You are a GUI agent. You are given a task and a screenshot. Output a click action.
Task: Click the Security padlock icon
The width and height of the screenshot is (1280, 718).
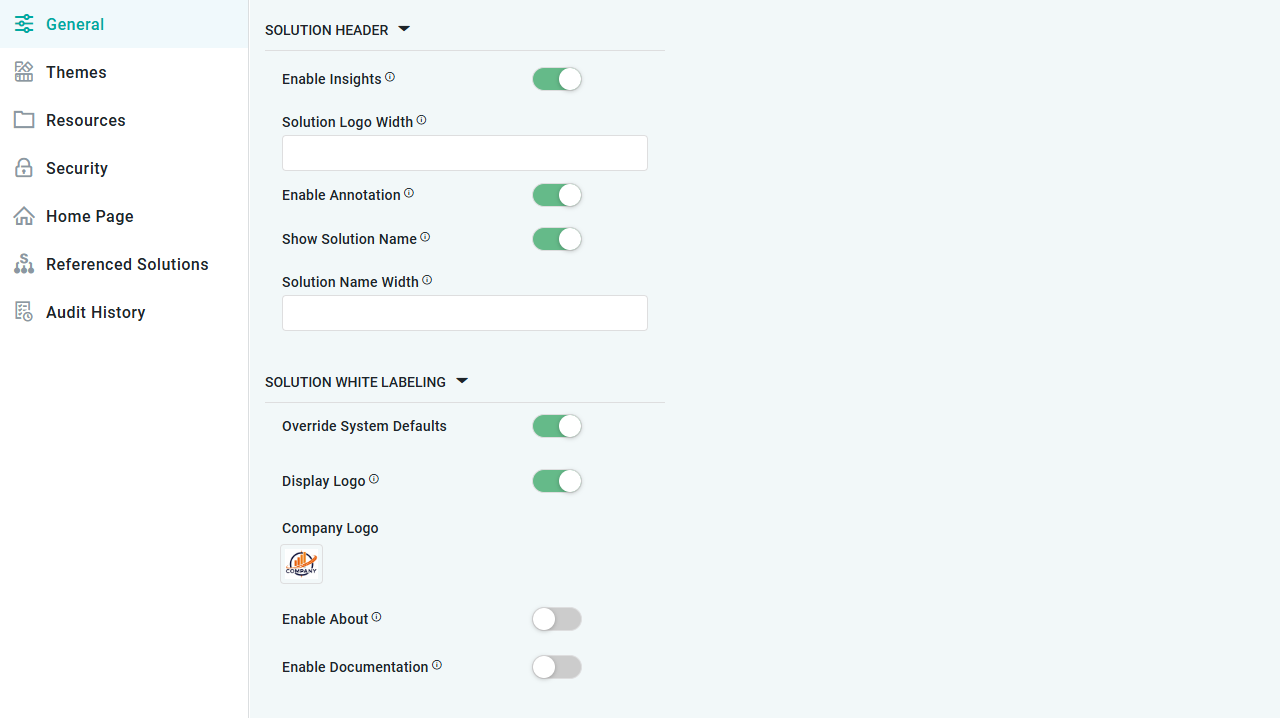coord(24,168)
